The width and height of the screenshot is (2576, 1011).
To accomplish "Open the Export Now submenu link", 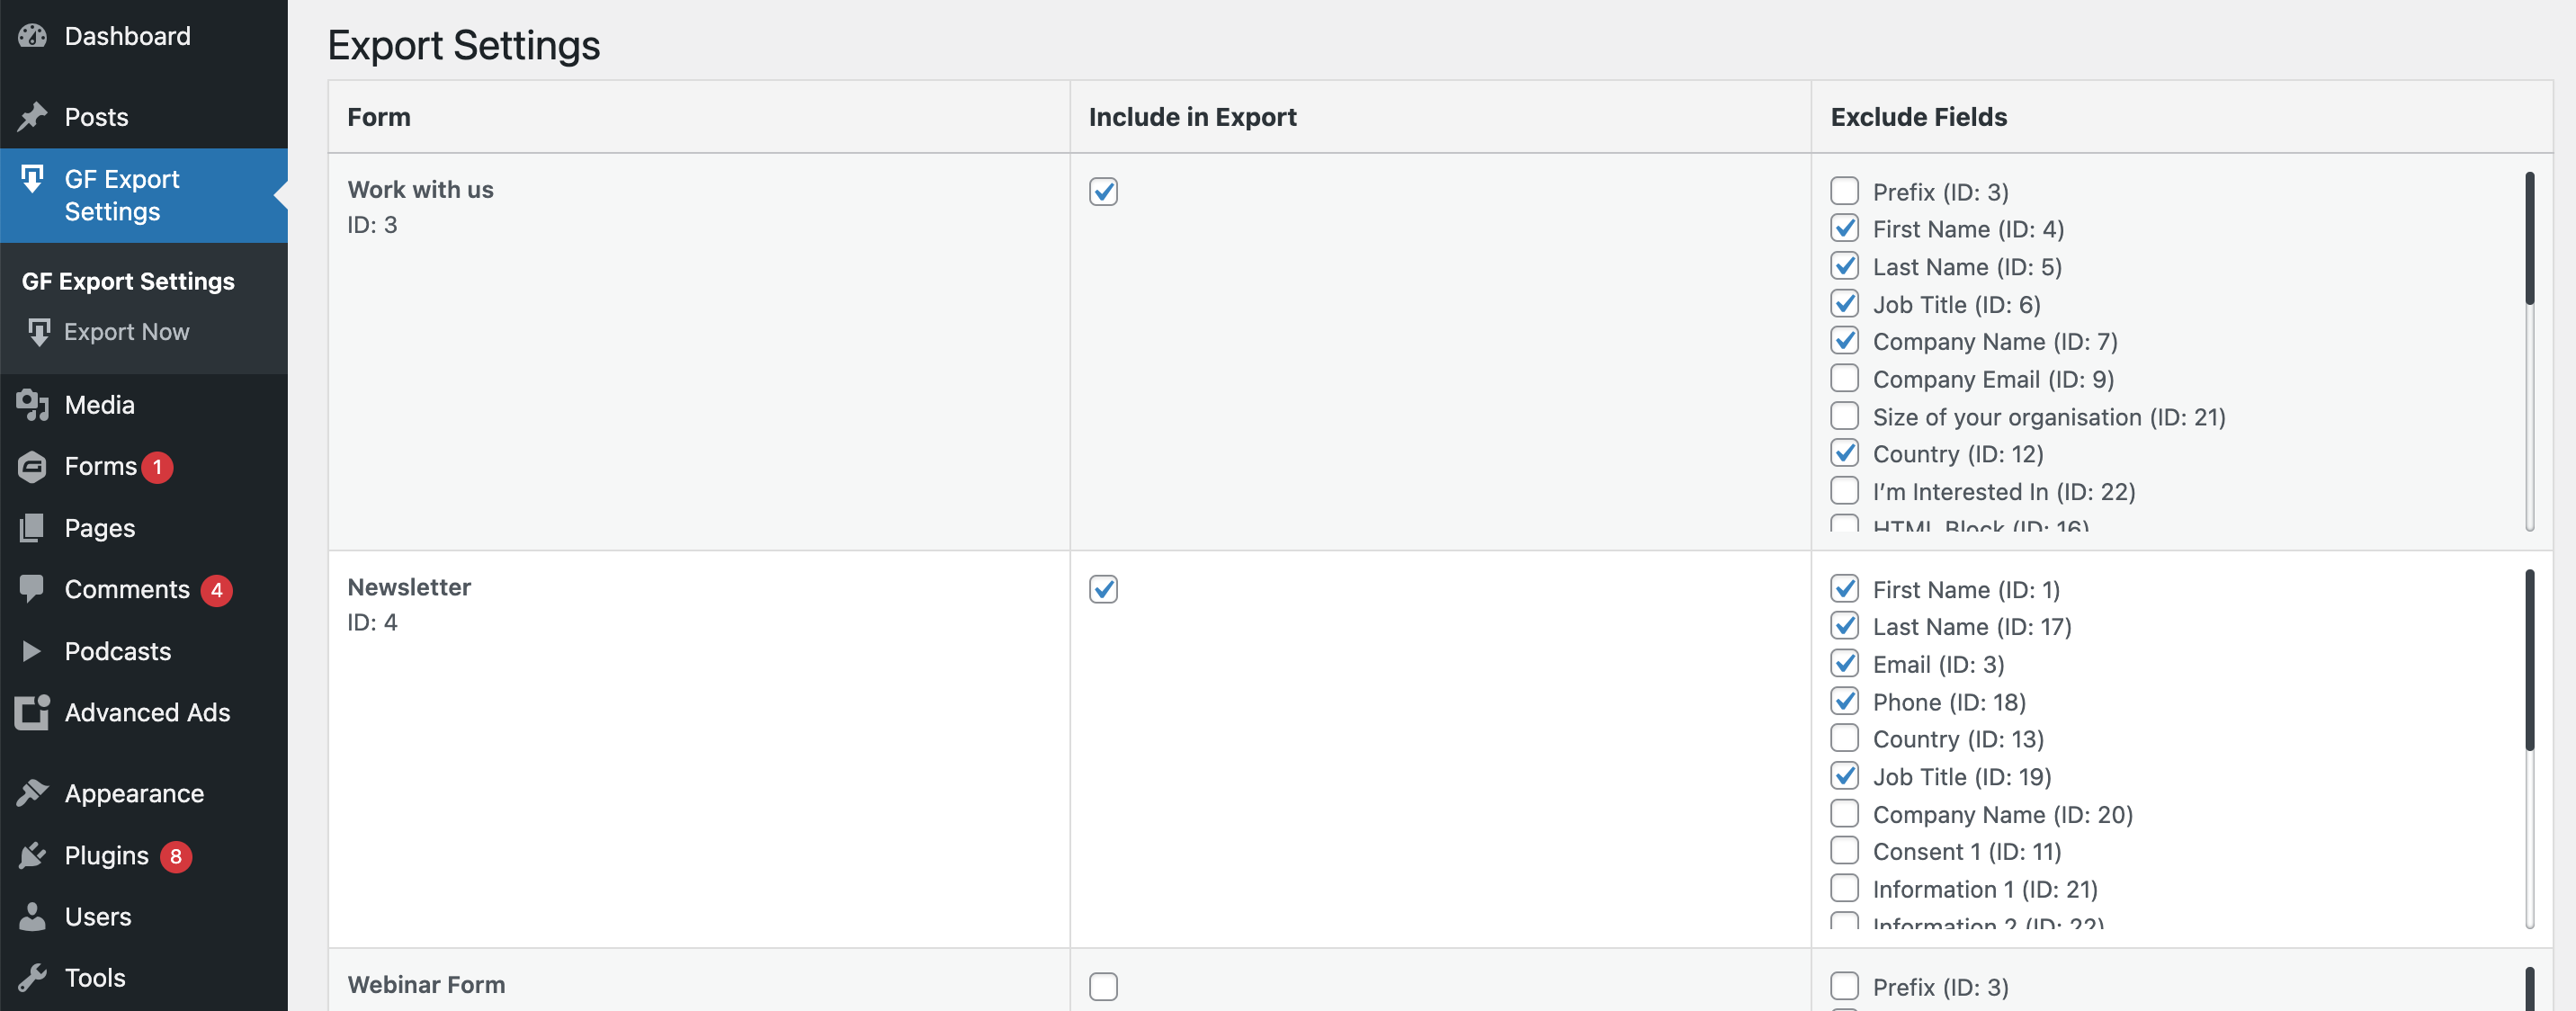I will 126,332.
